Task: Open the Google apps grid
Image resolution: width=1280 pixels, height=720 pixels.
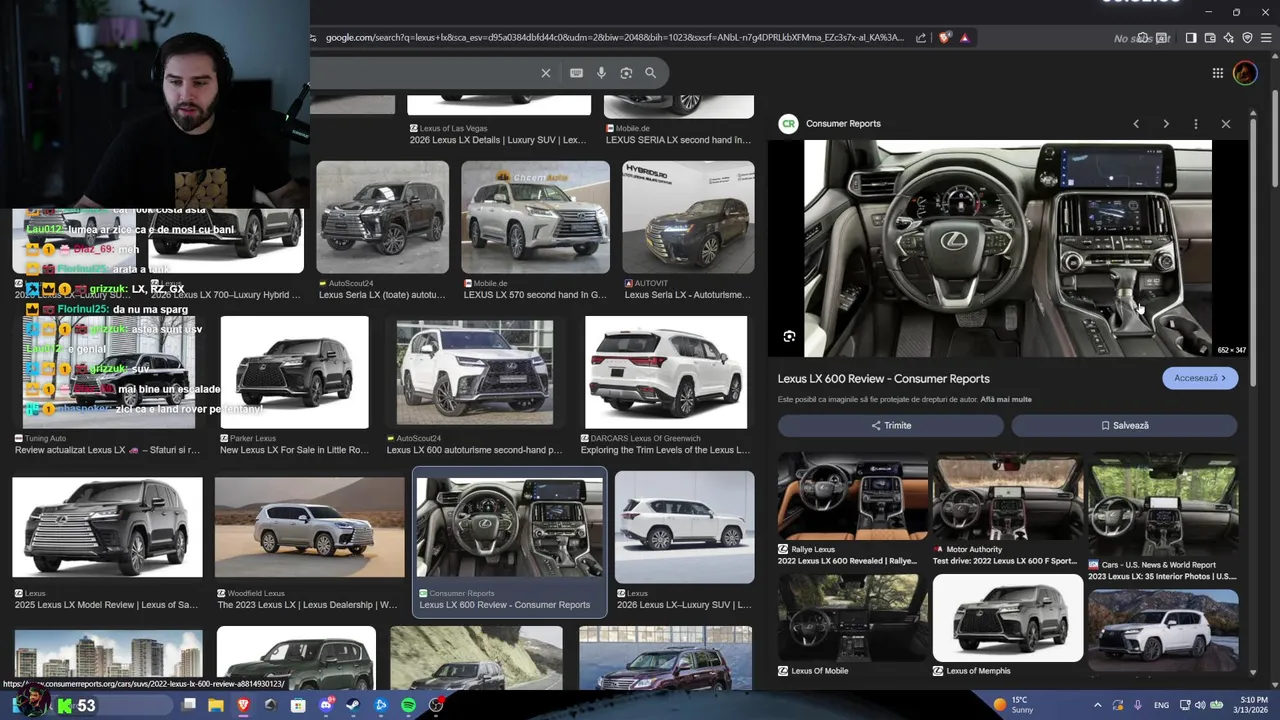Action: click(x=1217, y=73)
